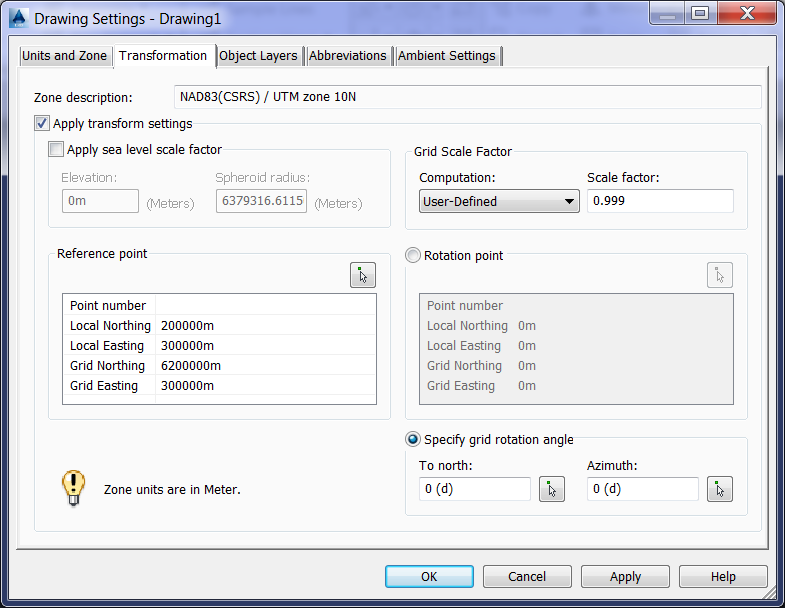The image size is (785, 608).
Task: Click the empty Point number cell in Reference point
Action: [265, 305]
